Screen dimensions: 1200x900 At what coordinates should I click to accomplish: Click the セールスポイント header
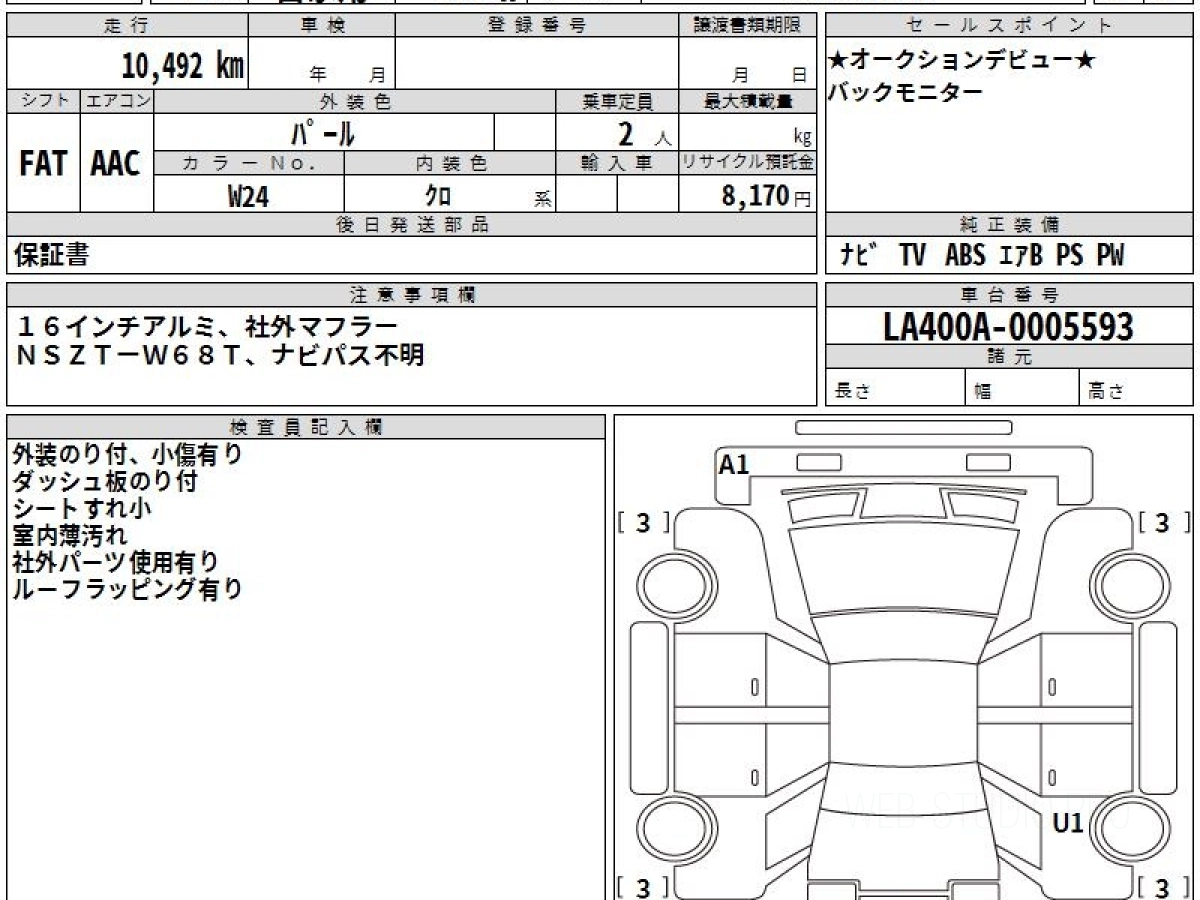click(1009, 26)
